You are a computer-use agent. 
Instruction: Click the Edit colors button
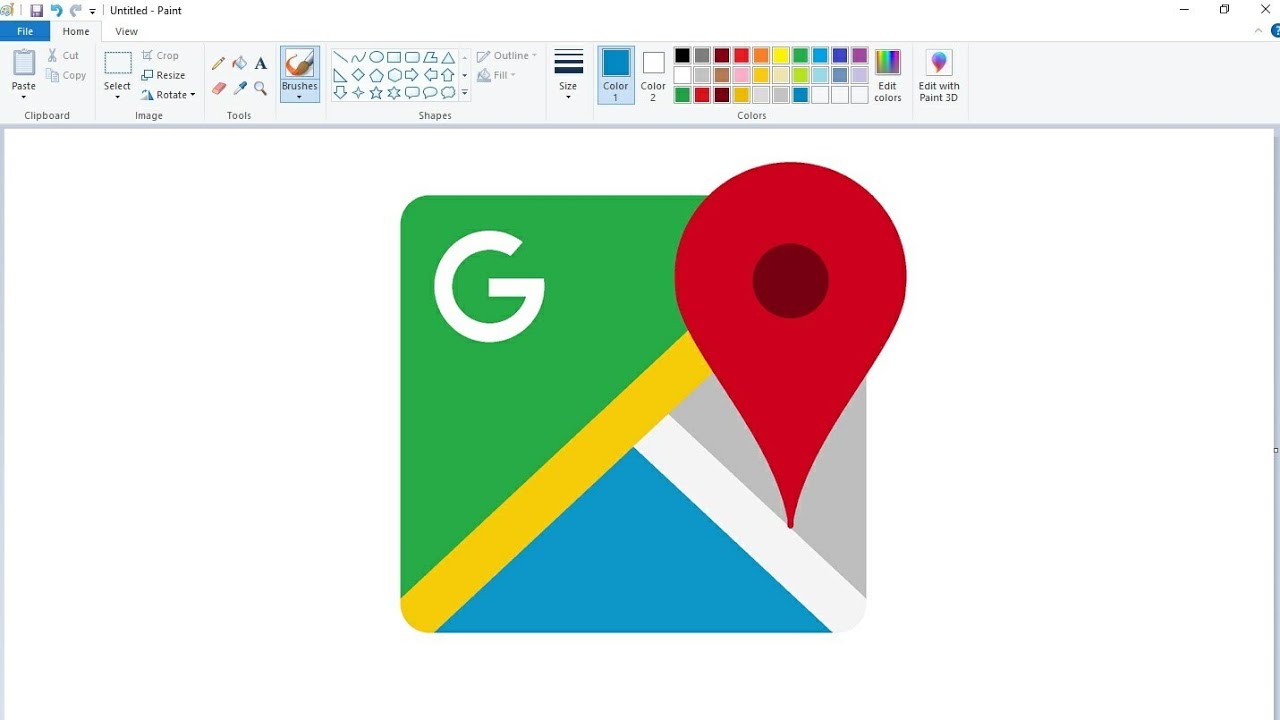(x=888, y=75)
